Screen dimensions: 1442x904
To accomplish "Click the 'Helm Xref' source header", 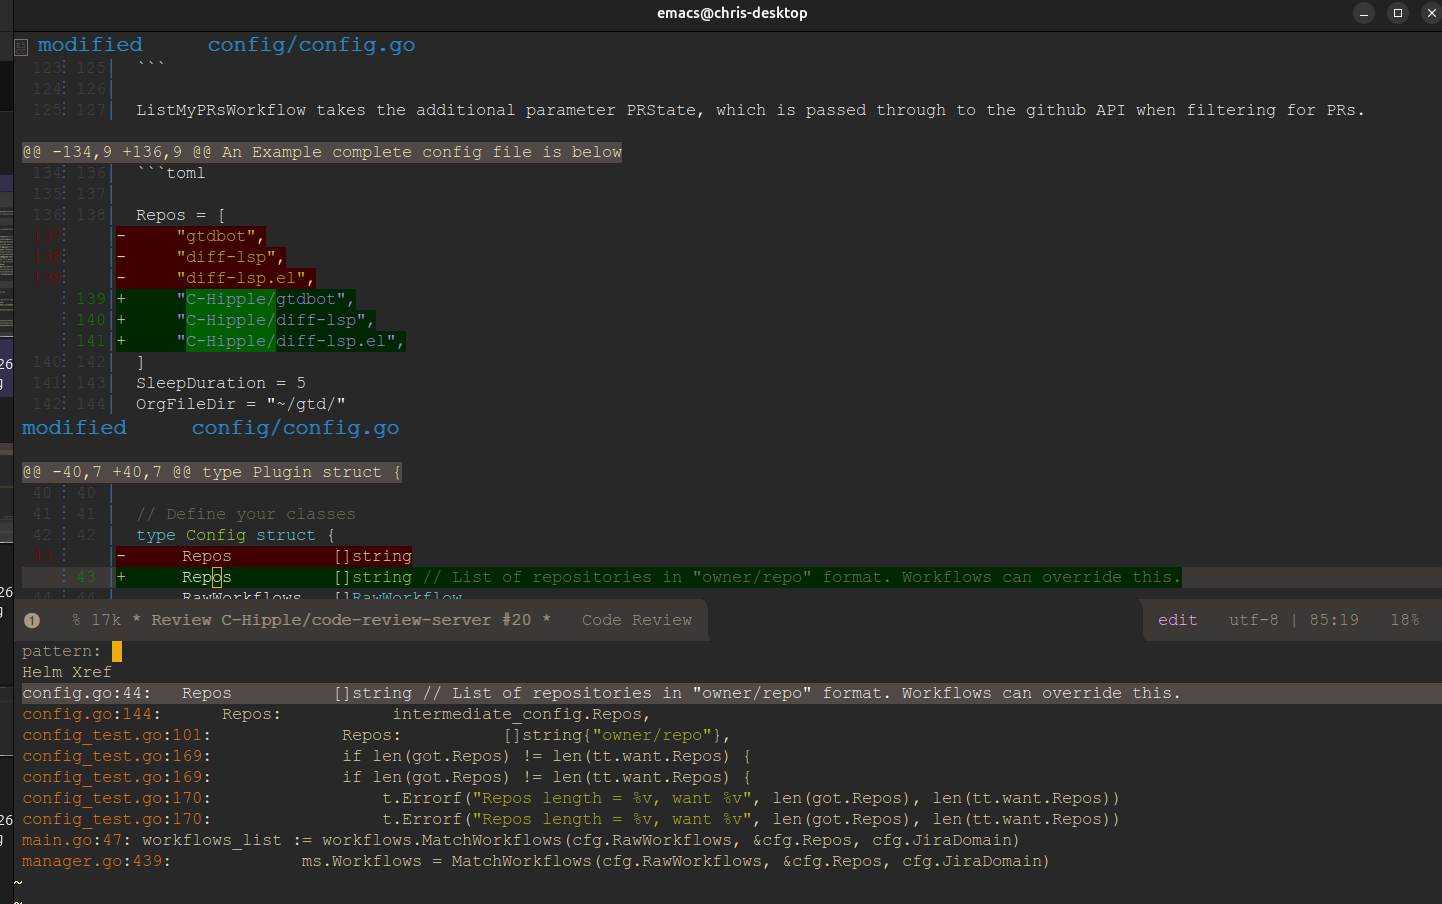I will point(67,672).
